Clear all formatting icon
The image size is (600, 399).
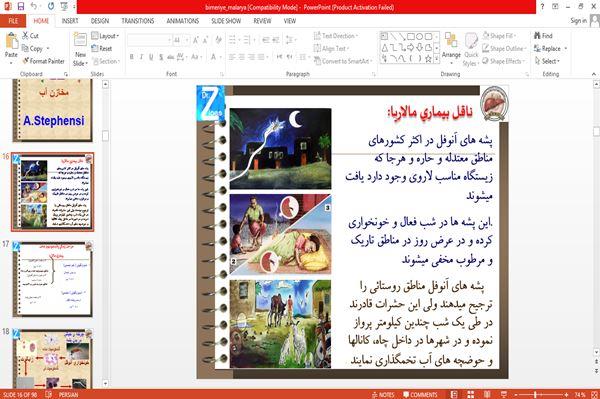click(218, 40)
